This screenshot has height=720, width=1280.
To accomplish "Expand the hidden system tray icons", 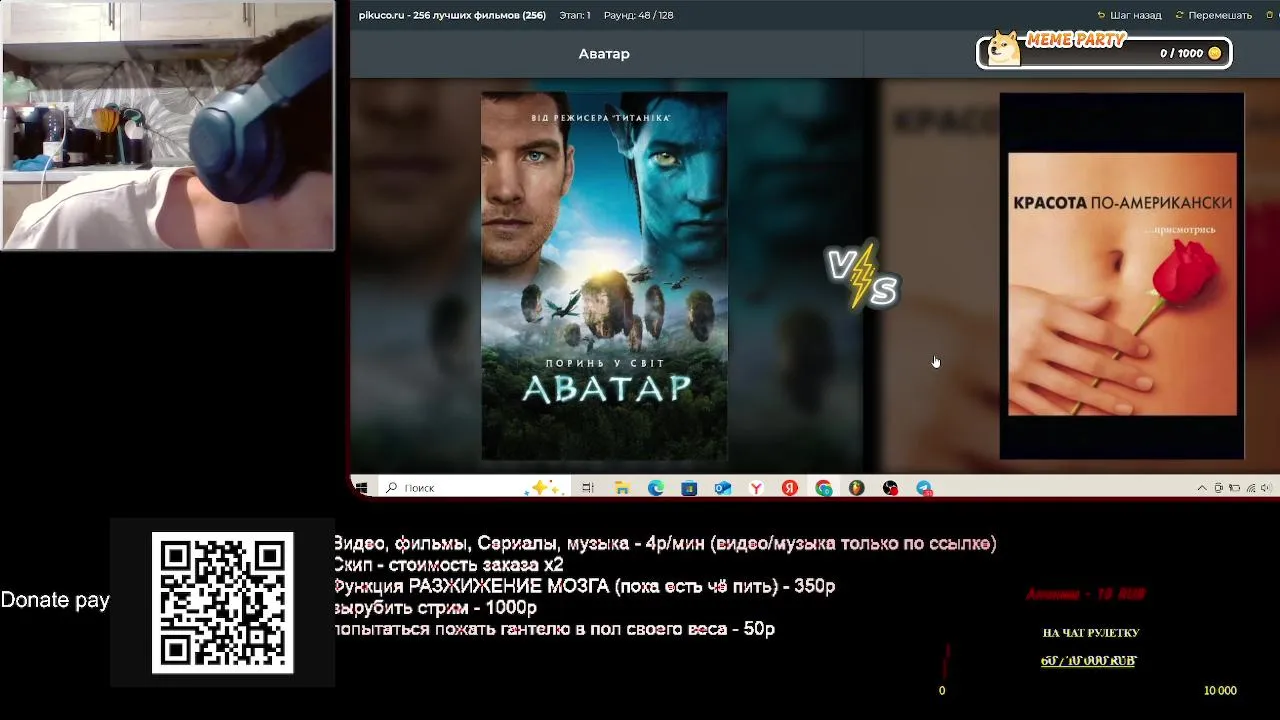I will [x=1202, y=488].
